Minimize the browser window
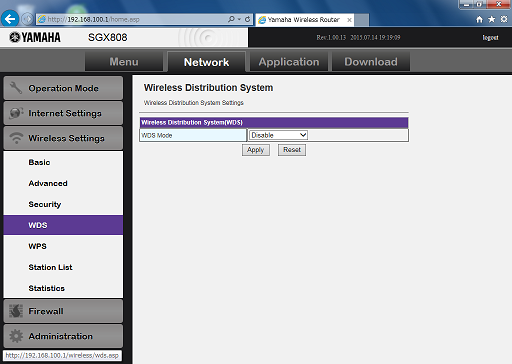 pos(466,4)
